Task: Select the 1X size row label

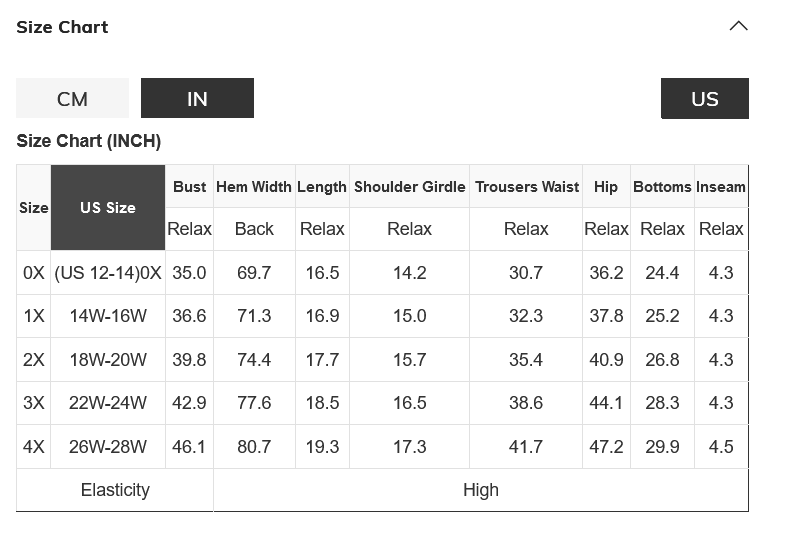Action: click(34, 316)
